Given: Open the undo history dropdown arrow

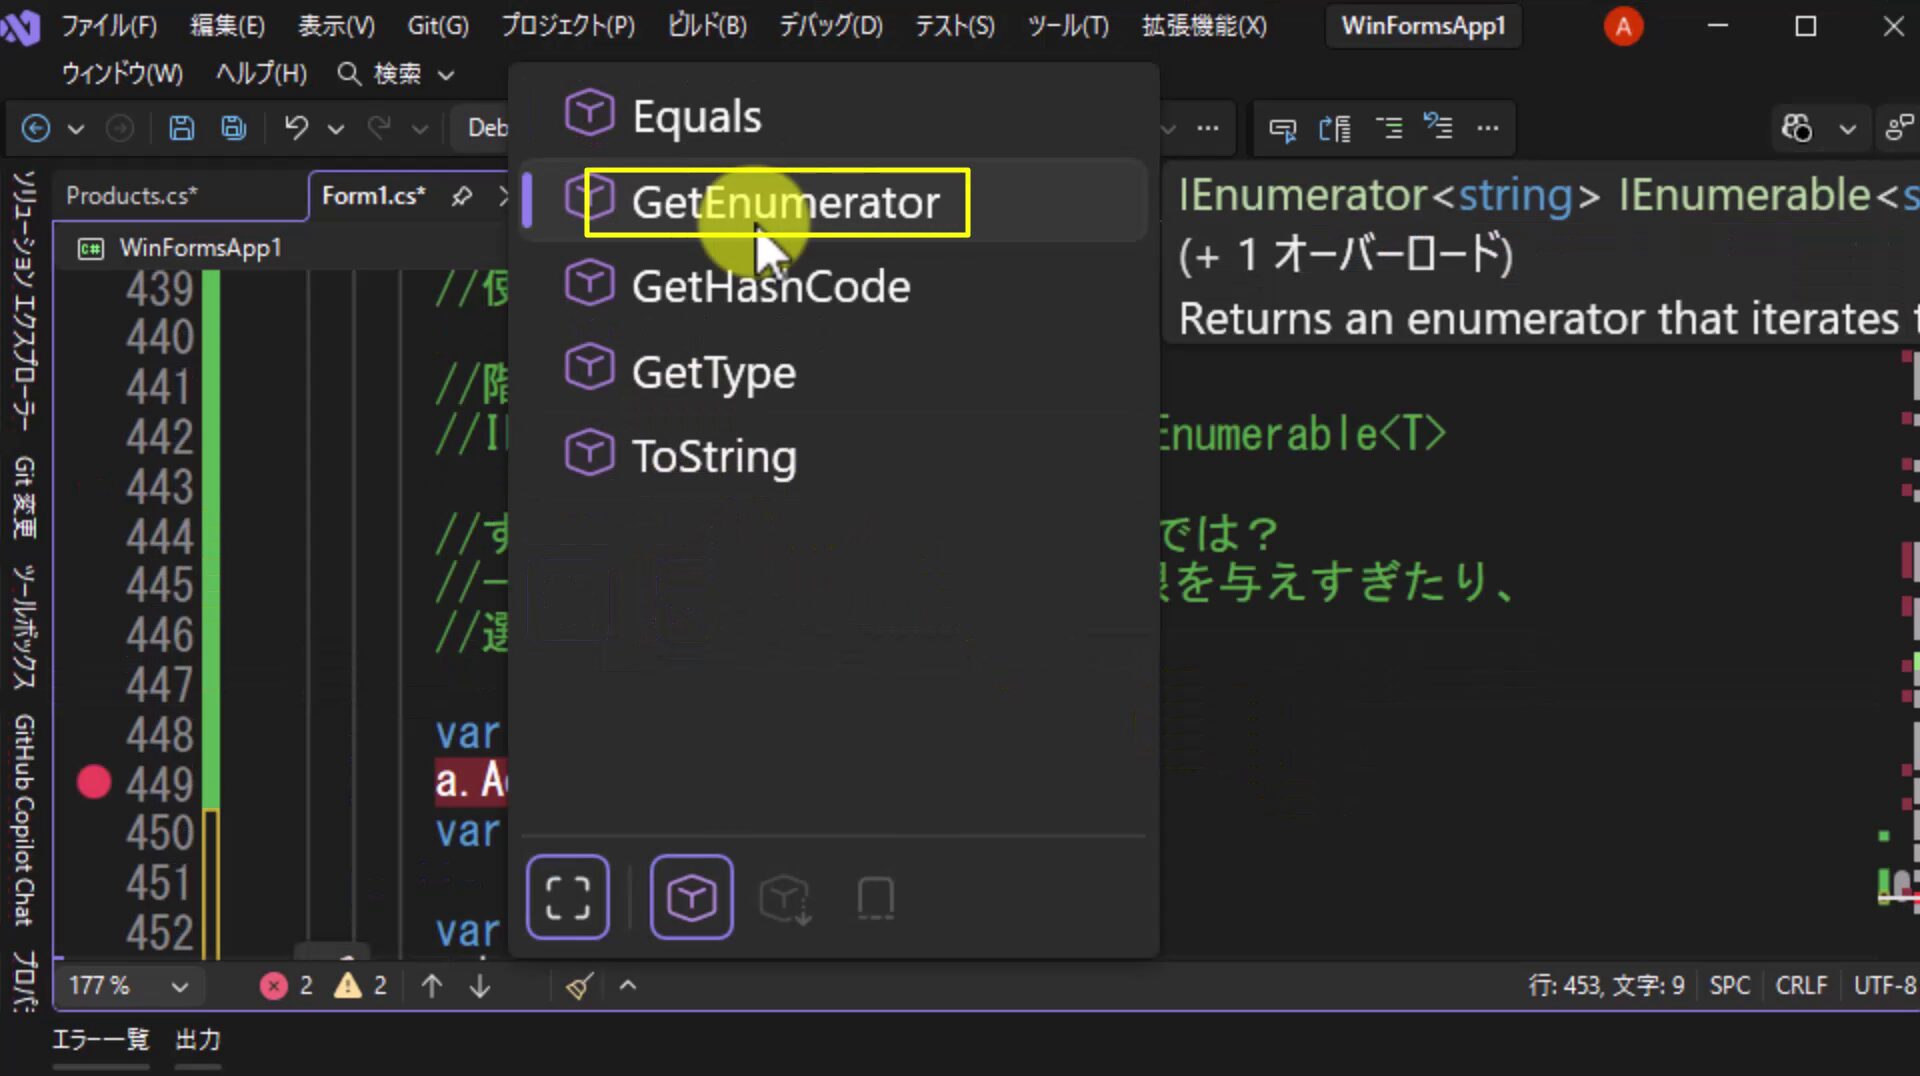Looking at the screenshot, I should click(x=336, y=129).
